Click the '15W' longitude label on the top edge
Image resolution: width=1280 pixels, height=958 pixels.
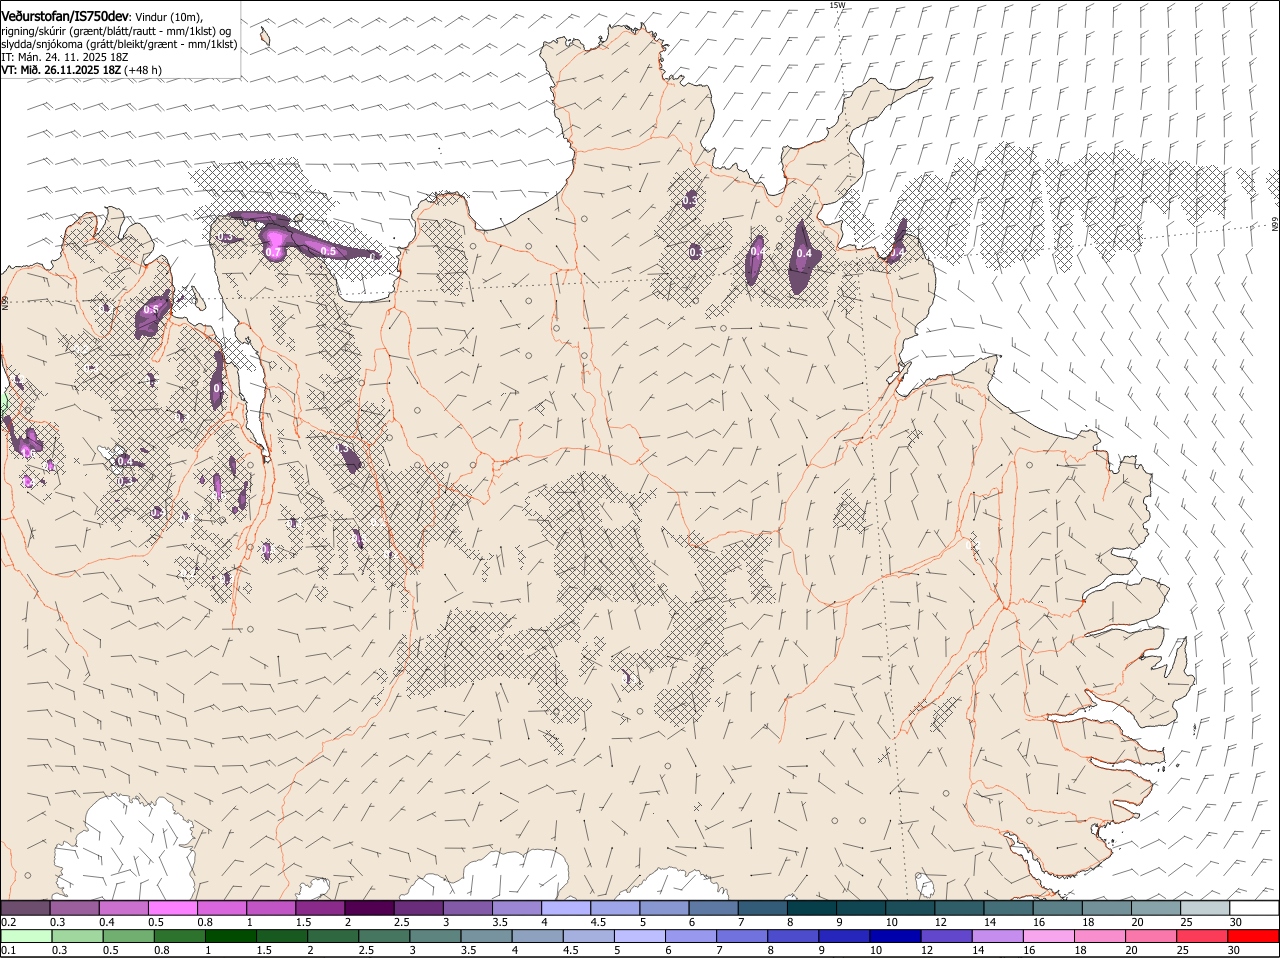click(x=837, y=5)
